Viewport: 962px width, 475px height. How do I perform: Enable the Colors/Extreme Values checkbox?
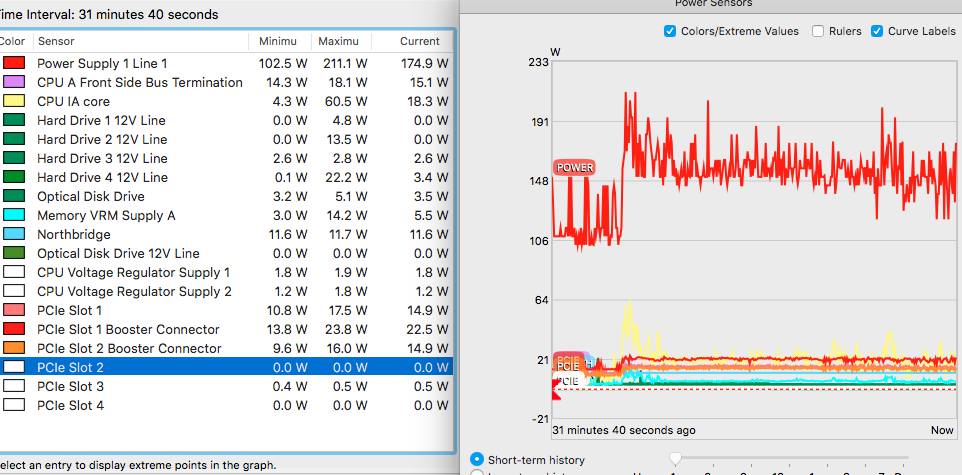coord(670,31)
